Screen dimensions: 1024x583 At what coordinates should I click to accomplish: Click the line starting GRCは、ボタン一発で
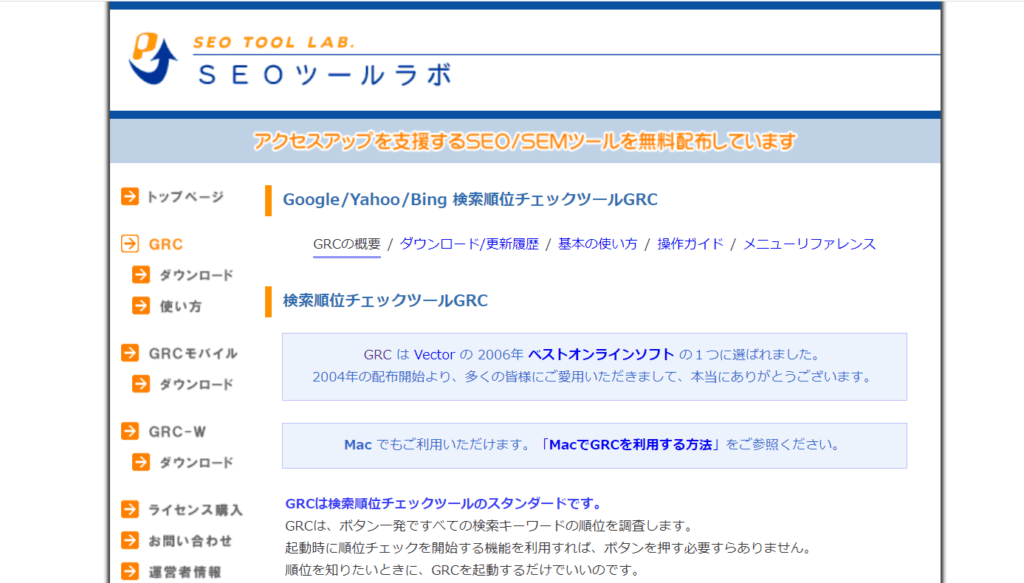(x=489, y=526)
